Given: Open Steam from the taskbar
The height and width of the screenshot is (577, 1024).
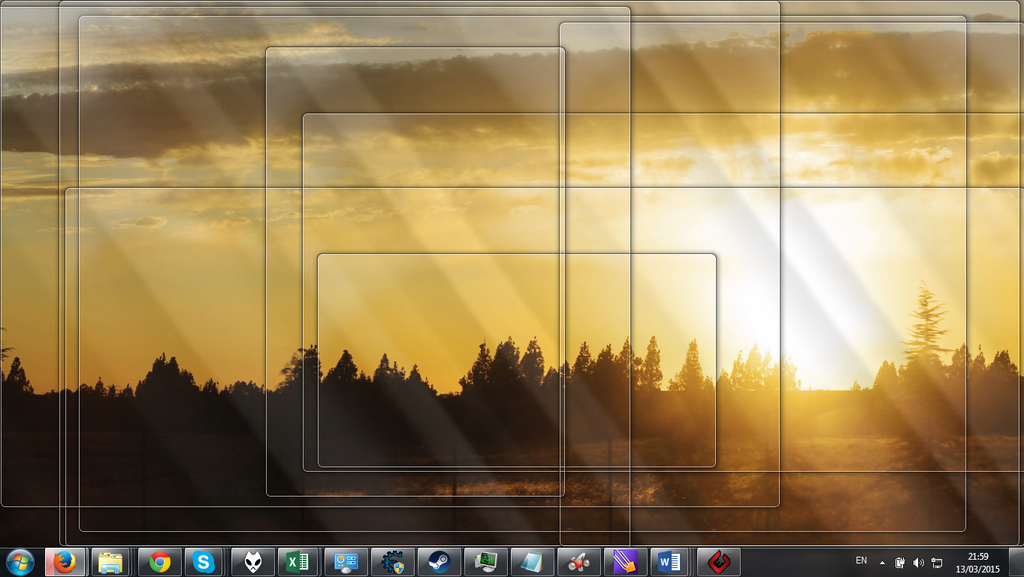Looking at the screenshot, I should (x=439, y=562).
